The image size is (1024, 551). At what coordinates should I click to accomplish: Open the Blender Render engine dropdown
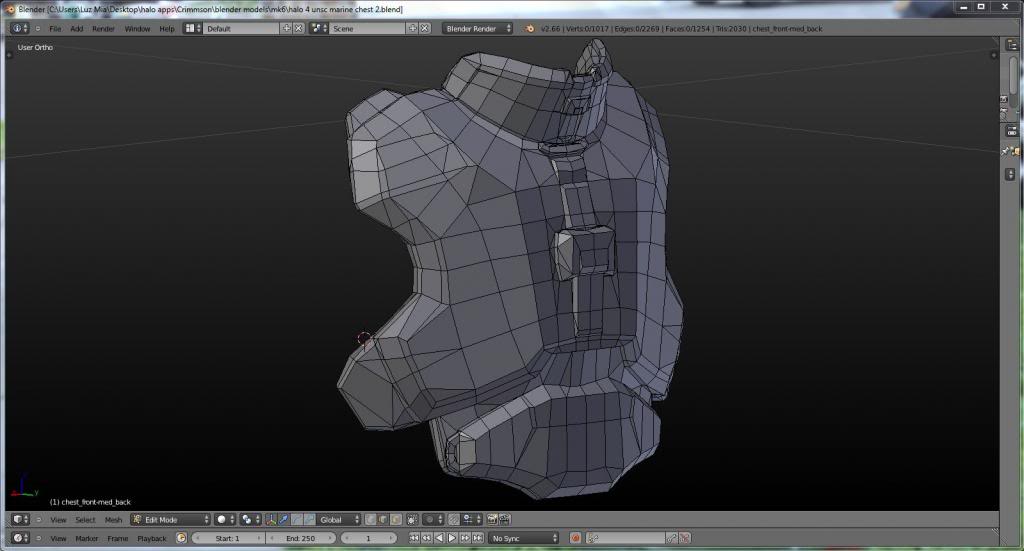coord(477,28)
